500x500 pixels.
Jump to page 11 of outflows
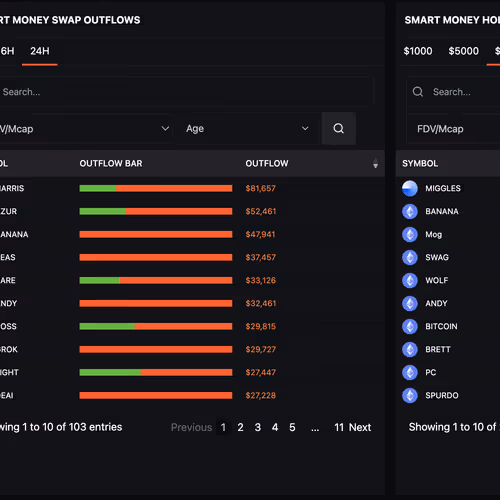339,427
